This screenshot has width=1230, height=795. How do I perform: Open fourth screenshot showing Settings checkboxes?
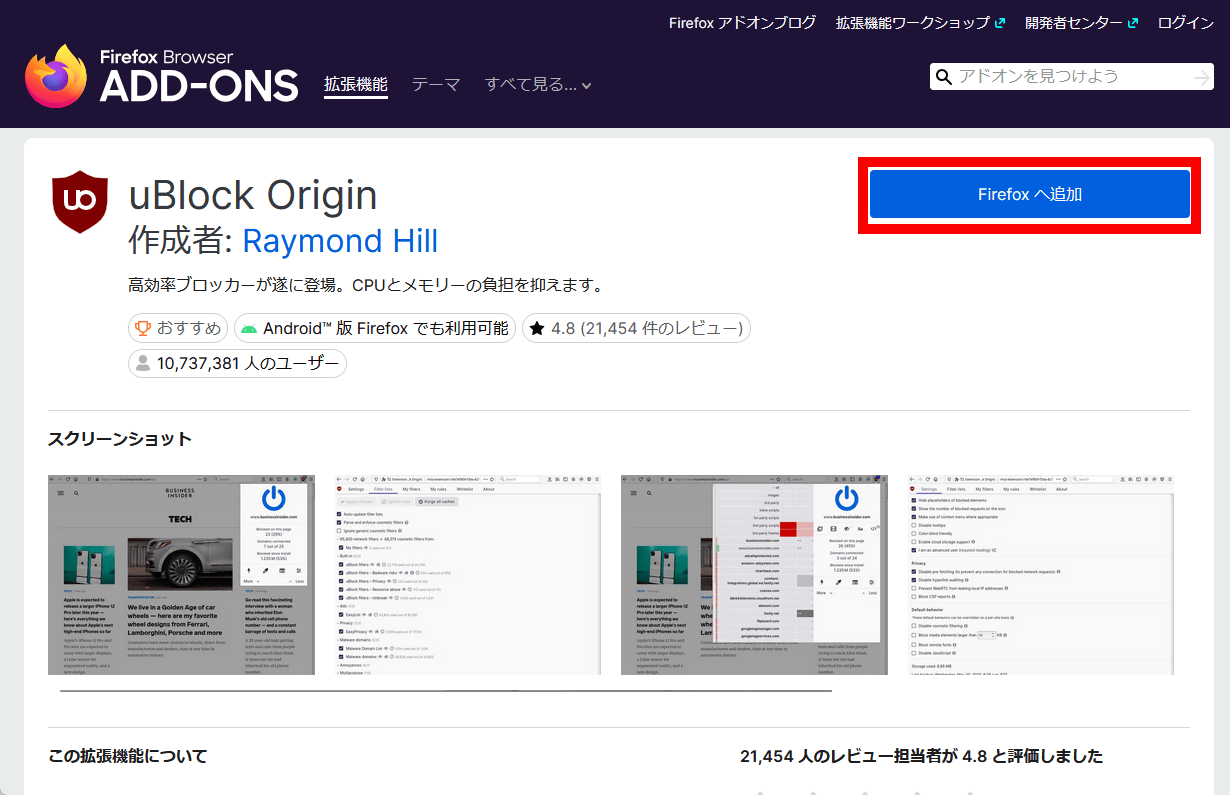[1041, 575]
